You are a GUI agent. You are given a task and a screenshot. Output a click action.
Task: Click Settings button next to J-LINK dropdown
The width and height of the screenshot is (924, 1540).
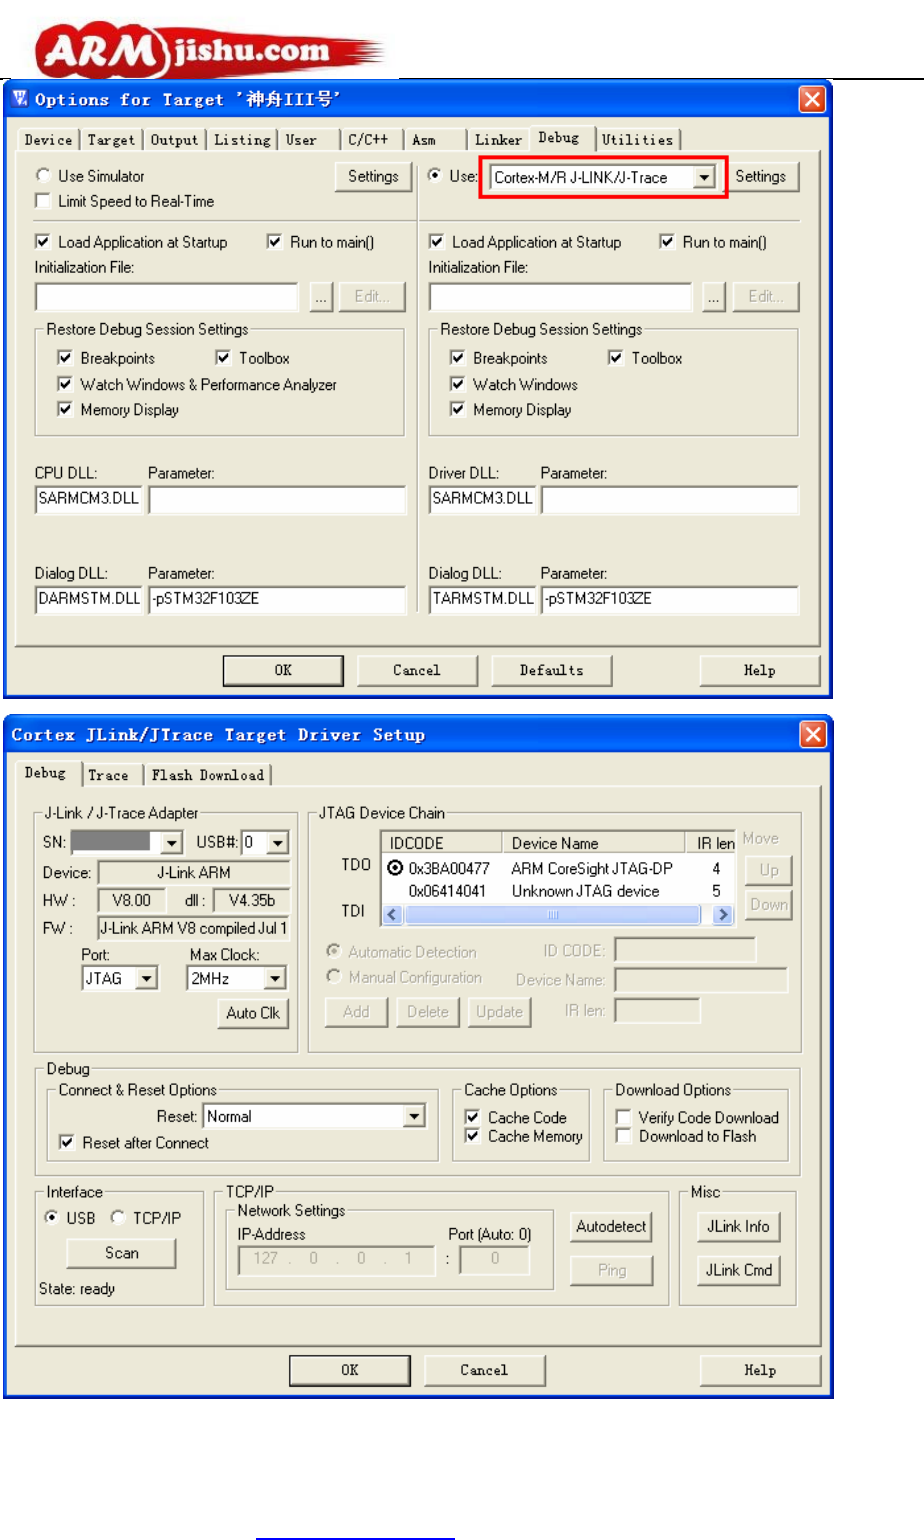point(760,177)
